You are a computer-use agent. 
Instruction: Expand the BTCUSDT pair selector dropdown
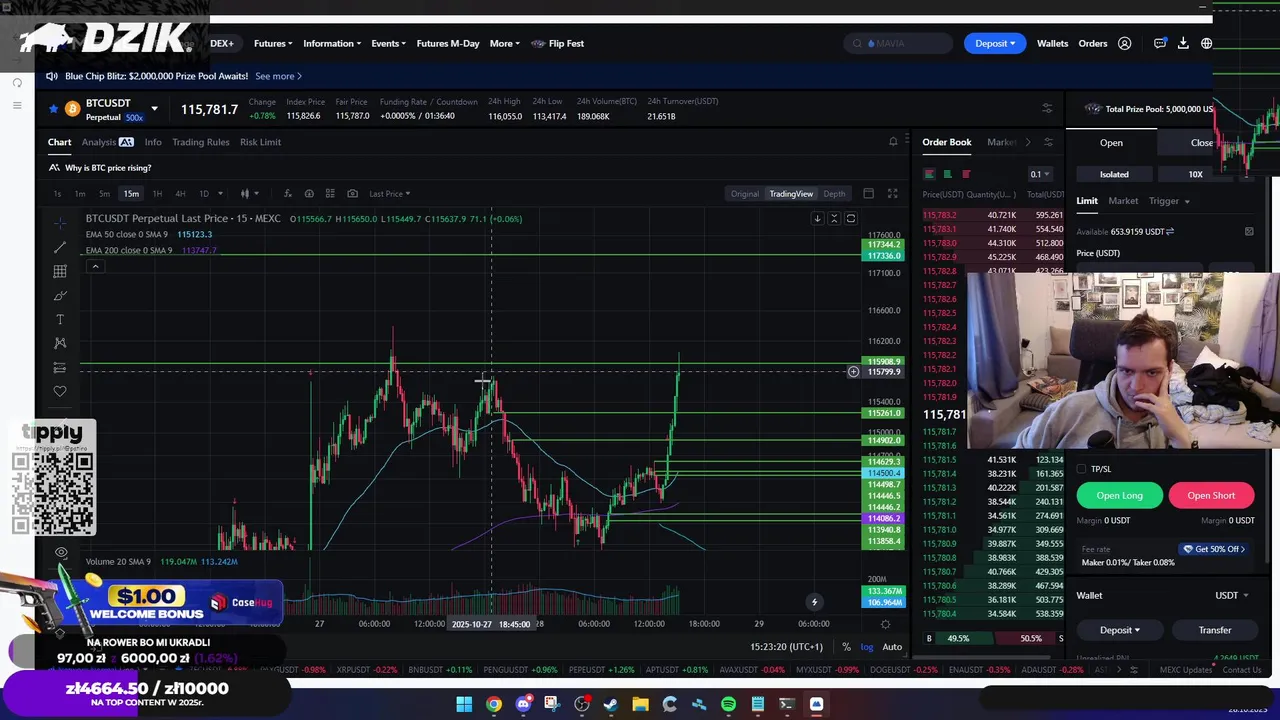click(x=154, y=108)
